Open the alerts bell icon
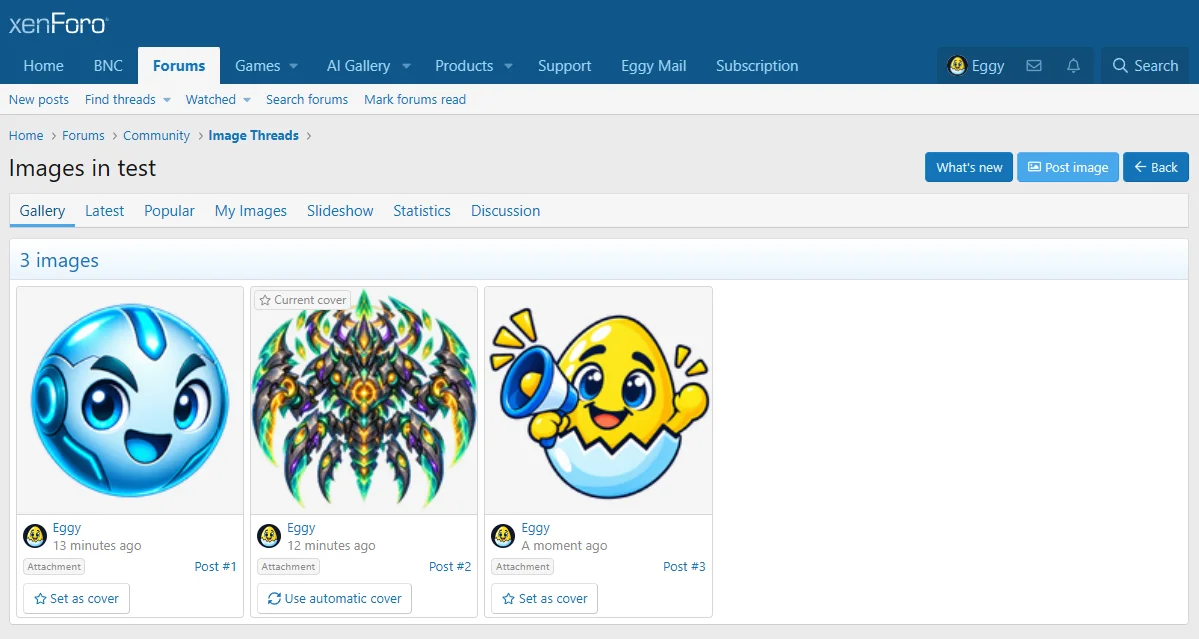1199x639 pixels. point(1074,66)
